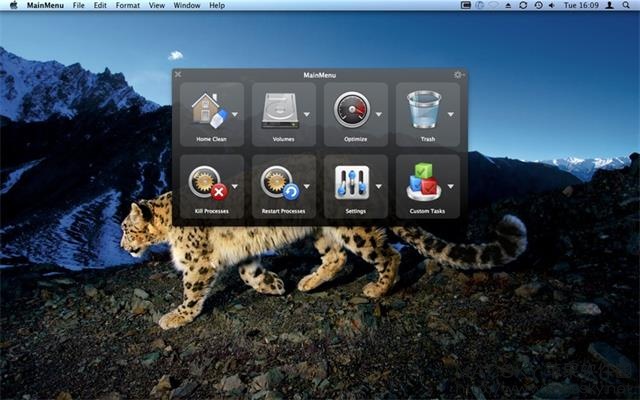Click the Kill Processes label
Image resolution: width=640 pixels, height=400 pixels.
tap(211, 211)
